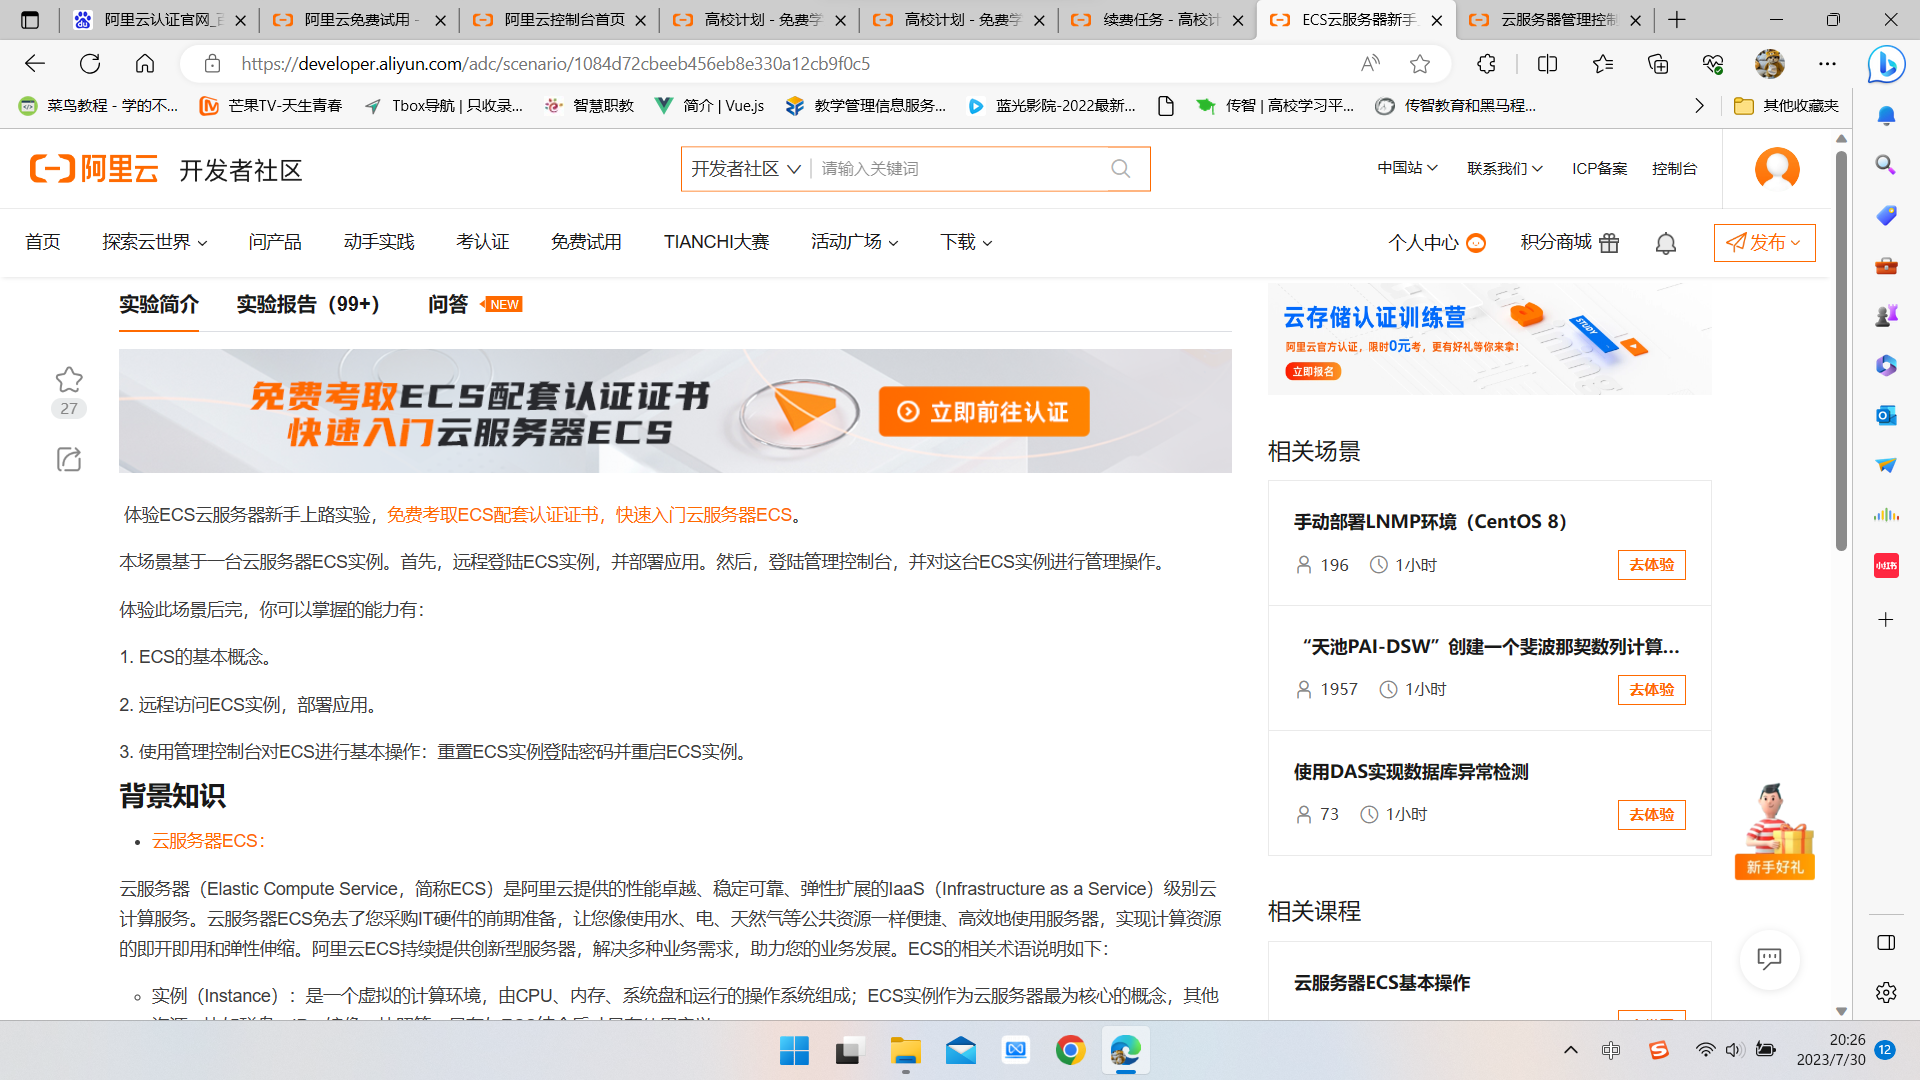Screen dimensions: 1920x1080
Task: Click the page vertical scrollbar thumb
Action: click(1841, 350)
